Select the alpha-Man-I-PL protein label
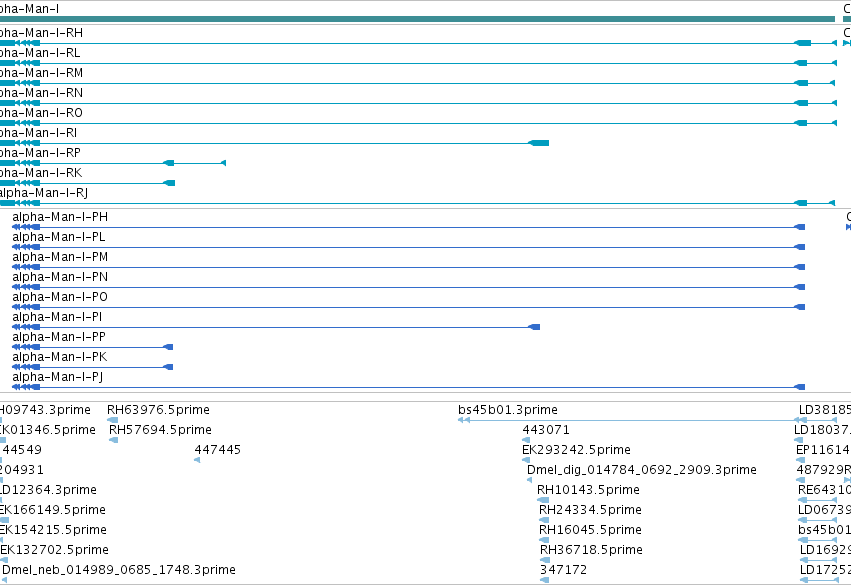Viewport: 851px width, 585px height. point(59,237)
